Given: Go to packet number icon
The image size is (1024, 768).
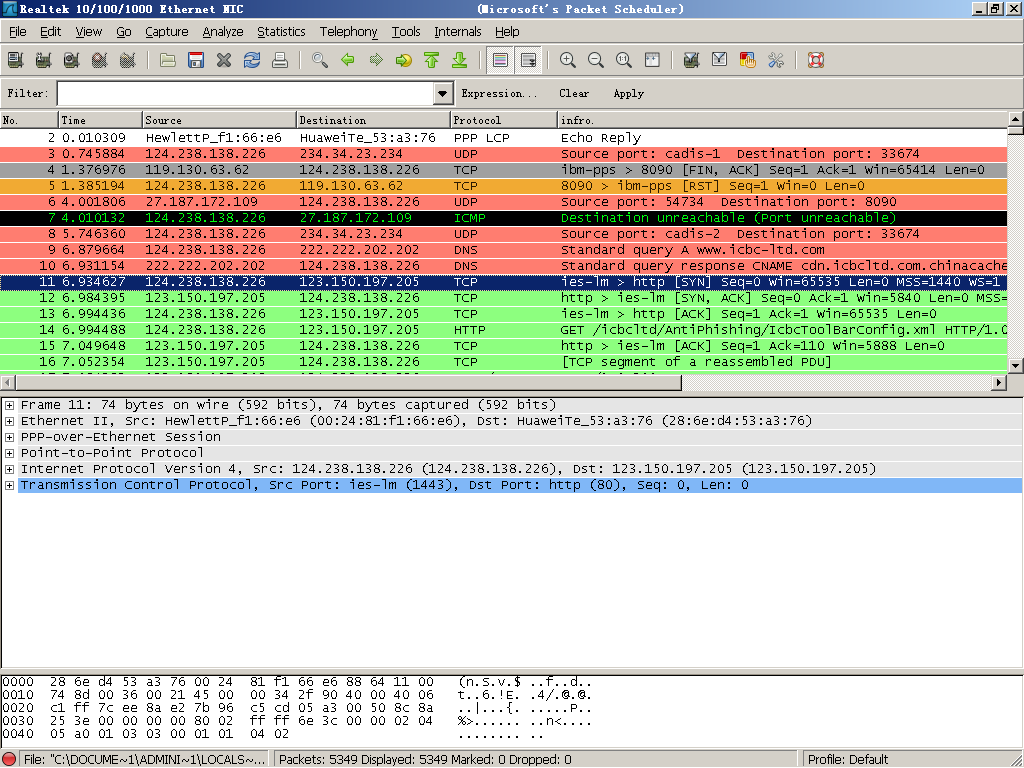Looking at the screenshot, I should pyautogui.click(x=404, y=60).
